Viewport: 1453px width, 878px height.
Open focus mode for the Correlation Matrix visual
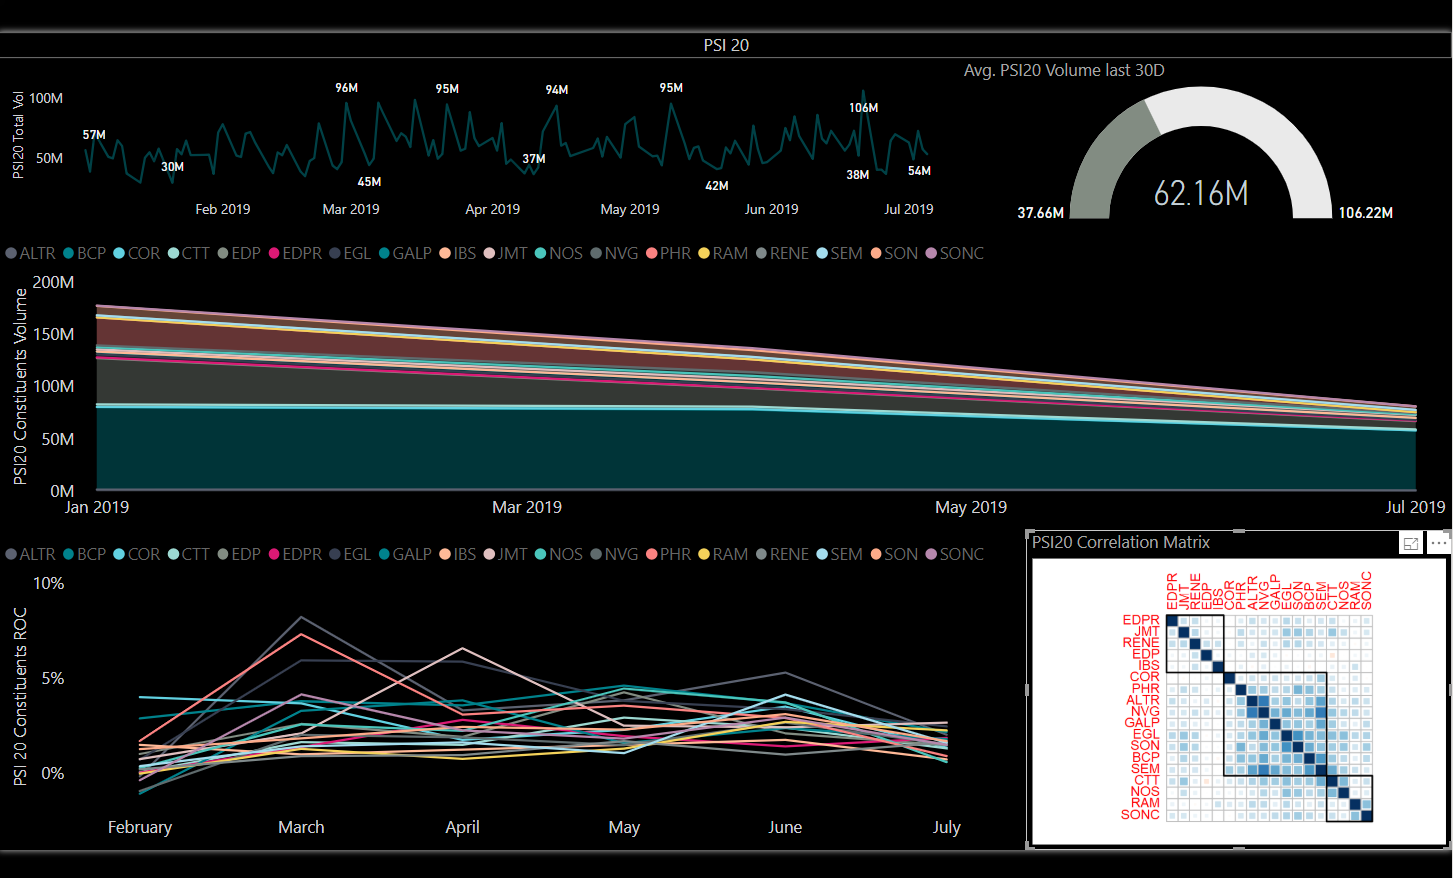point(1411,543)
